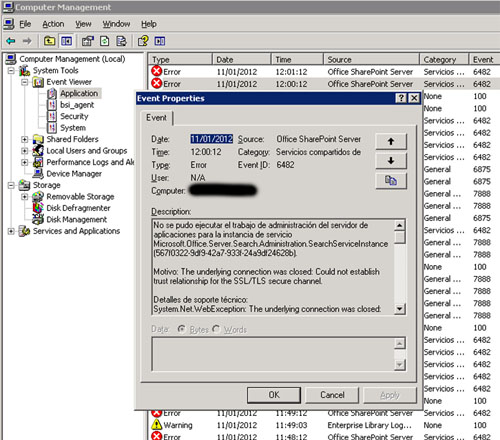Screen dimensions: 500x440
Task: Click the Device Manager icon in the tree
Action: click(x=38, y=173)
